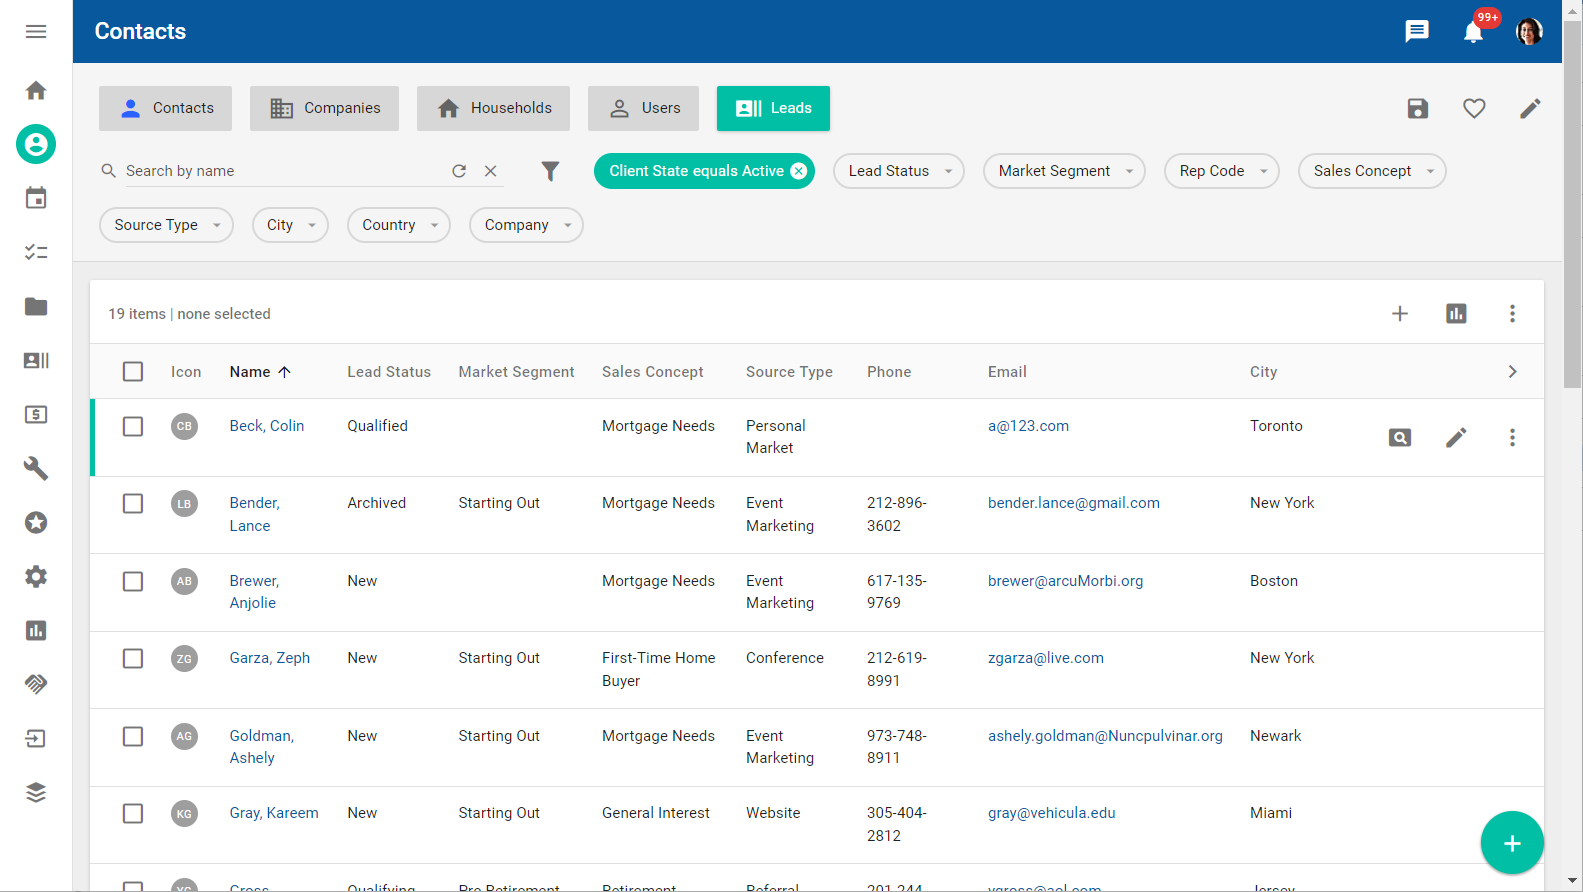Open the notifications bell icon
The image size is (1583, 892).
pyautogui.click(x=1473, y=32)
